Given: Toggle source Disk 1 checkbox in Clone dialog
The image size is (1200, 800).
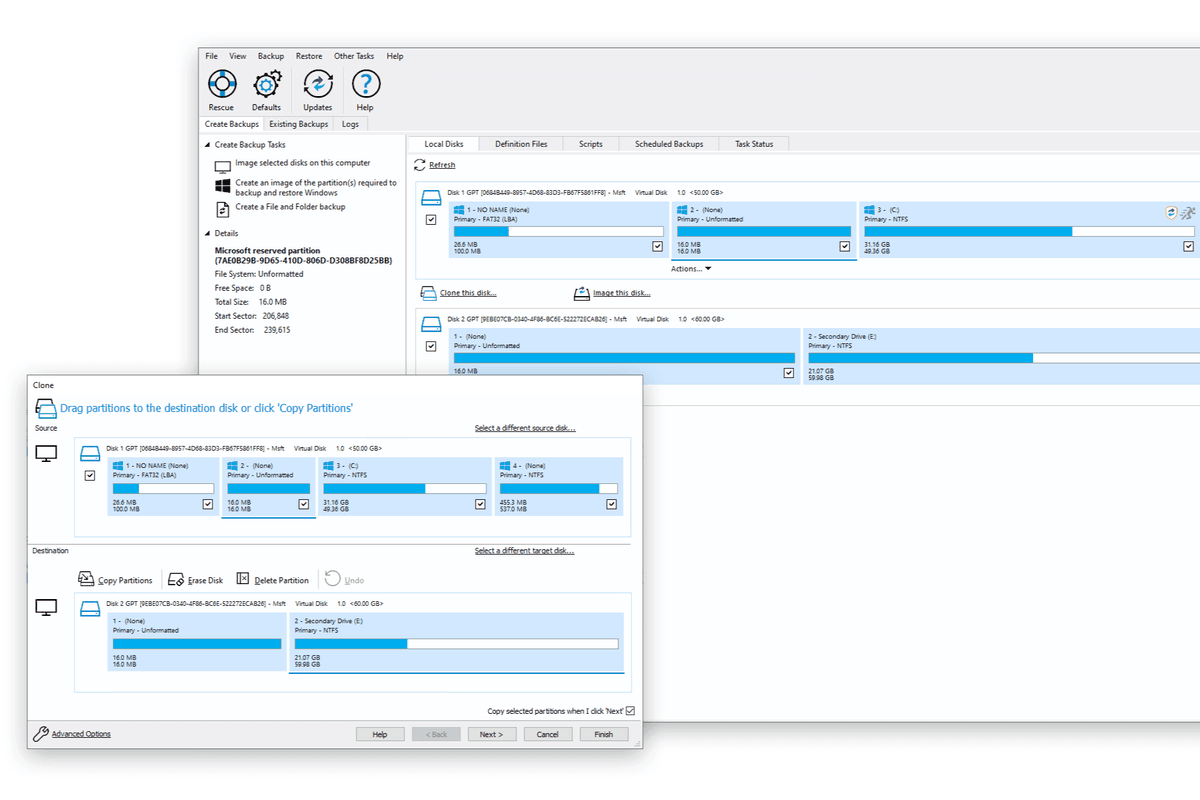Looking at the screenshot, I should point(91,477).
